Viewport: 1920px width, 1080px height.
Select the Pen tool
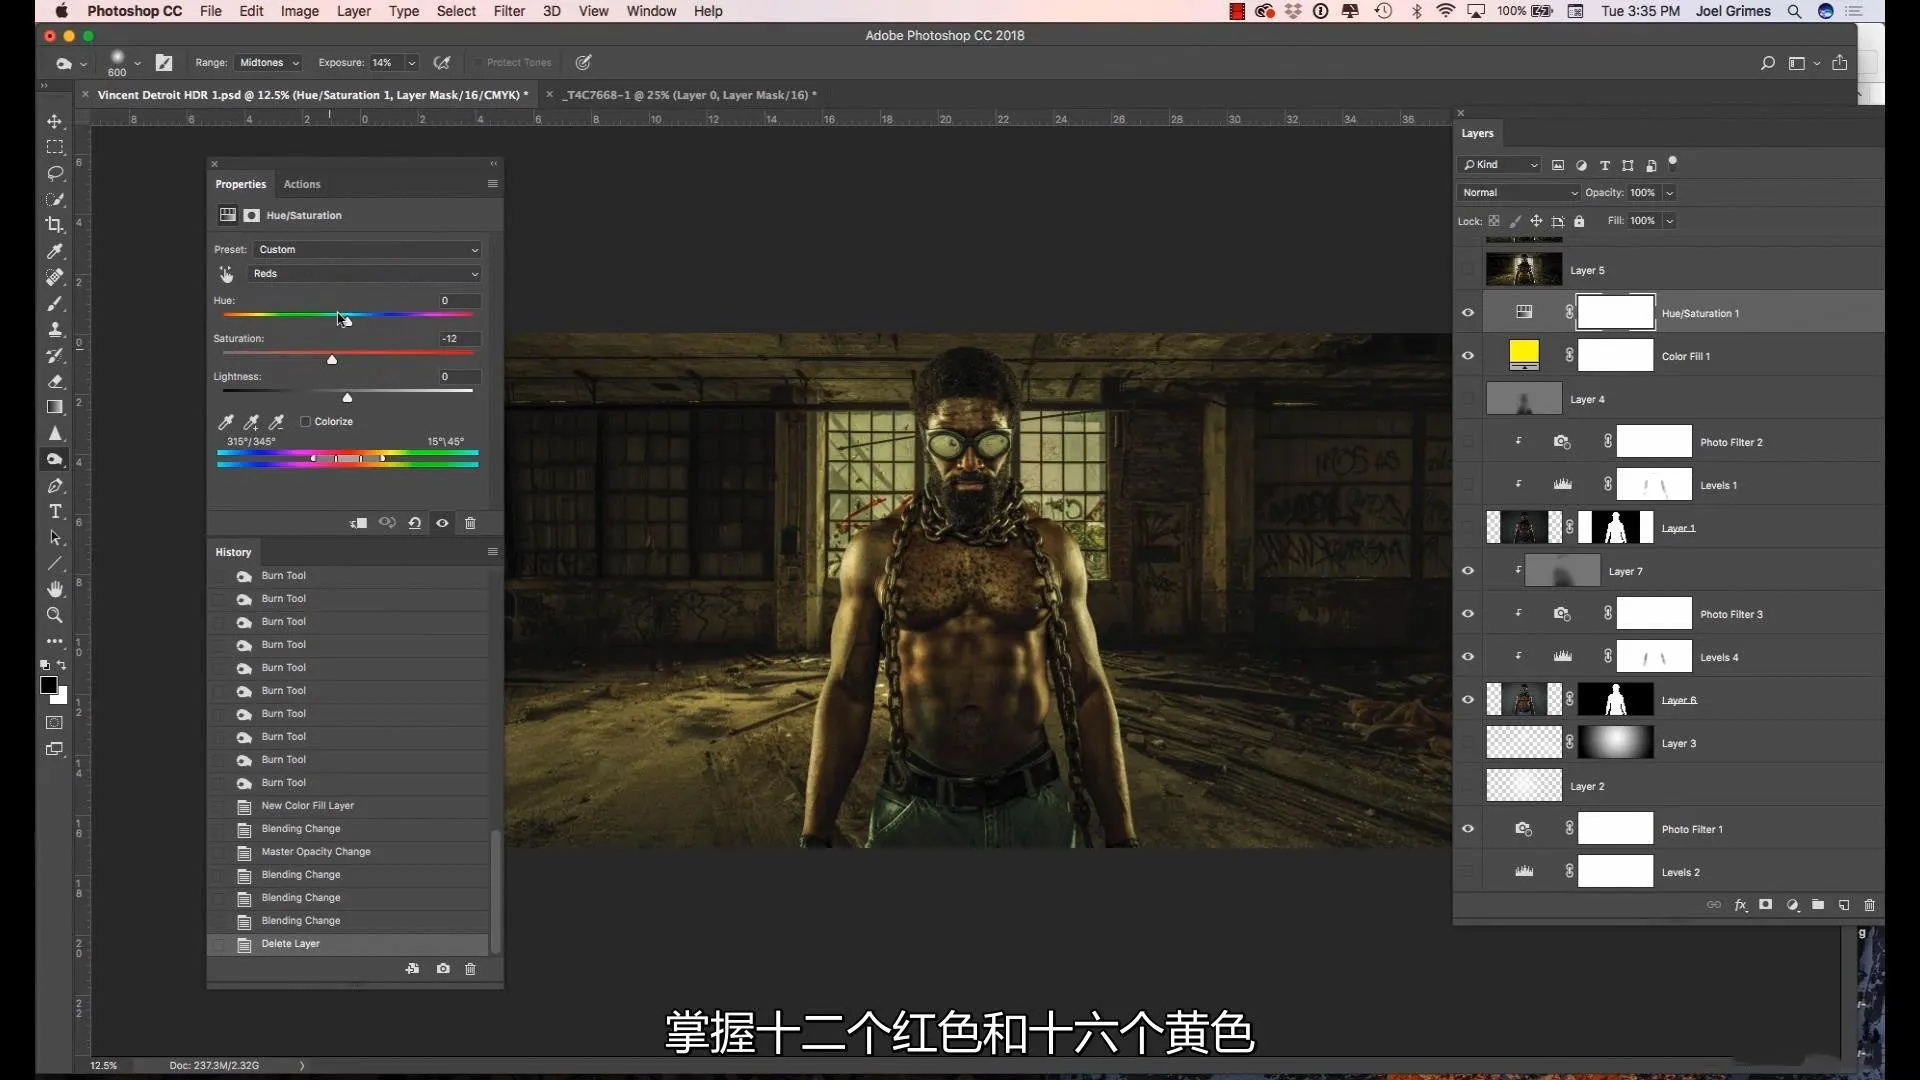(55, 486)
